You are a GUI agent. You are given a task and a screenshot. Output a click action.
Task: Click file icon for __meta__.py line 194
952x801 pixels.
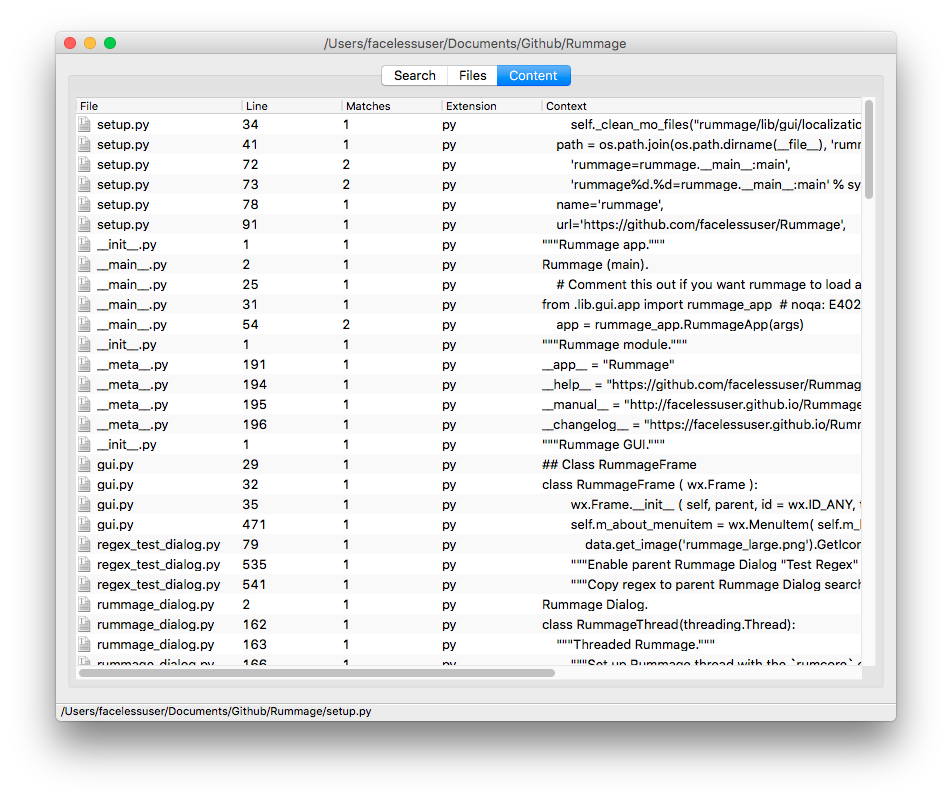[84, 385]
